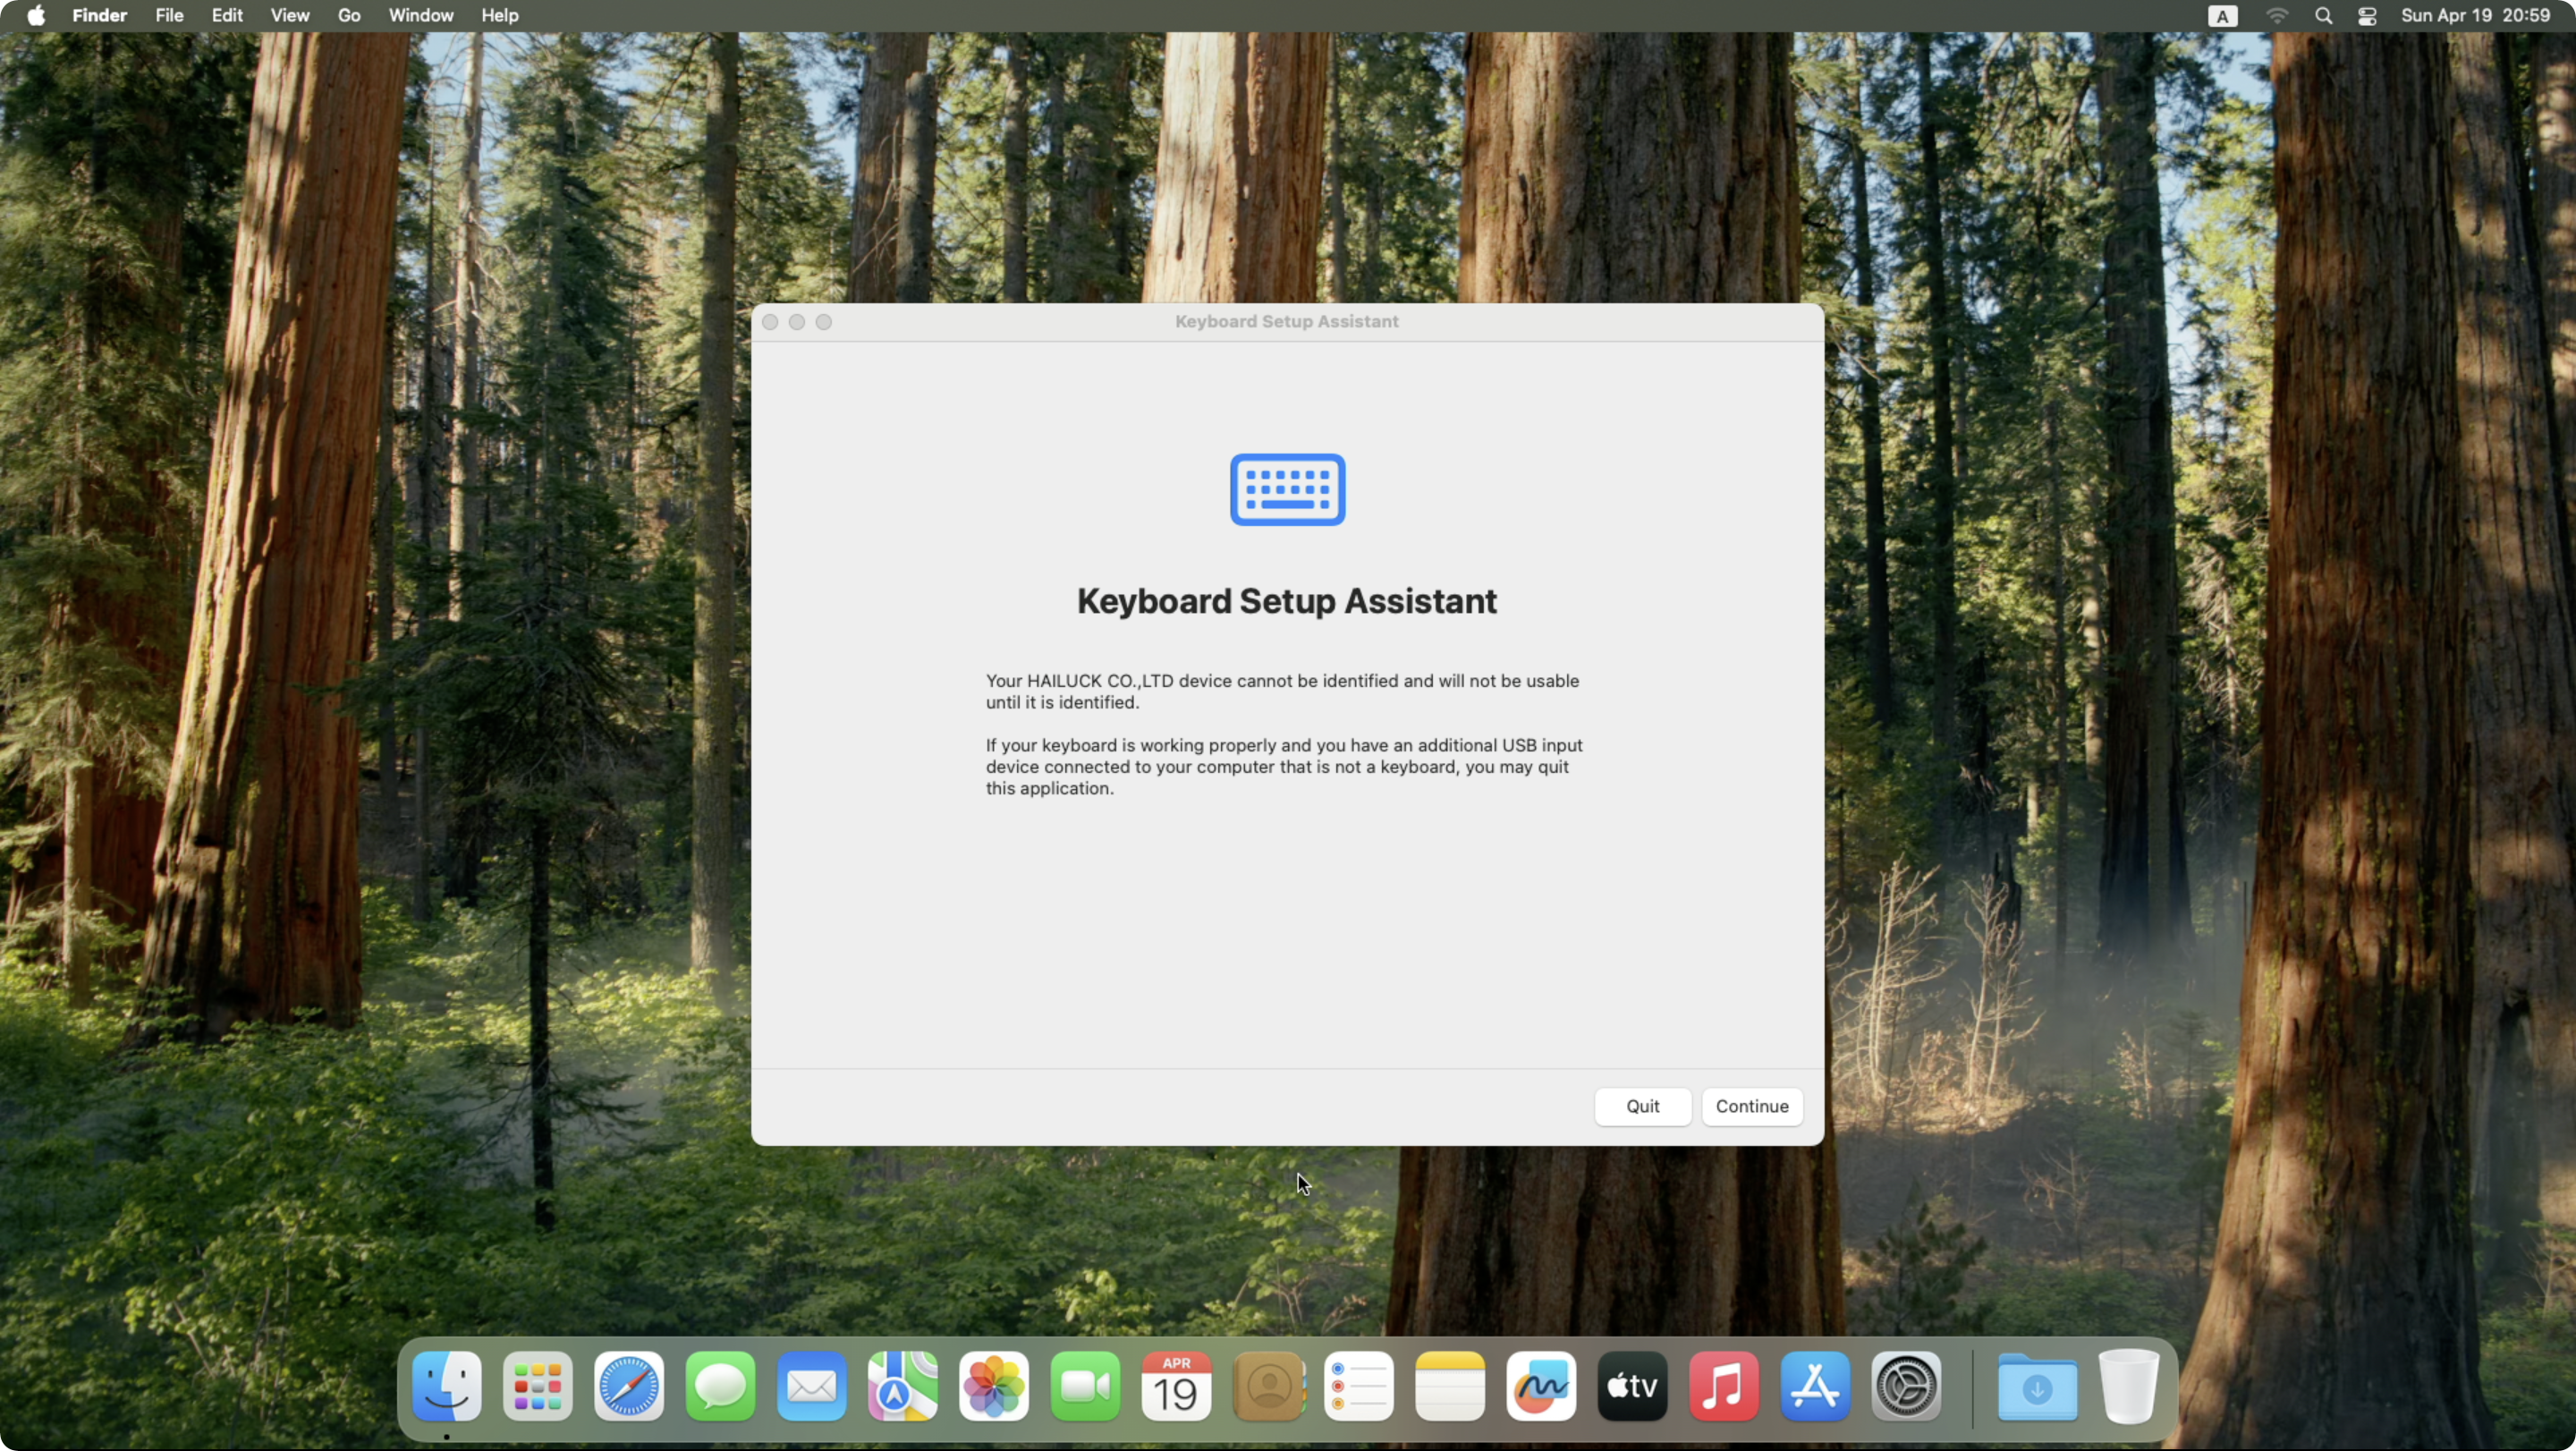Open Finder from the Dock

[x=447, y=1386]
